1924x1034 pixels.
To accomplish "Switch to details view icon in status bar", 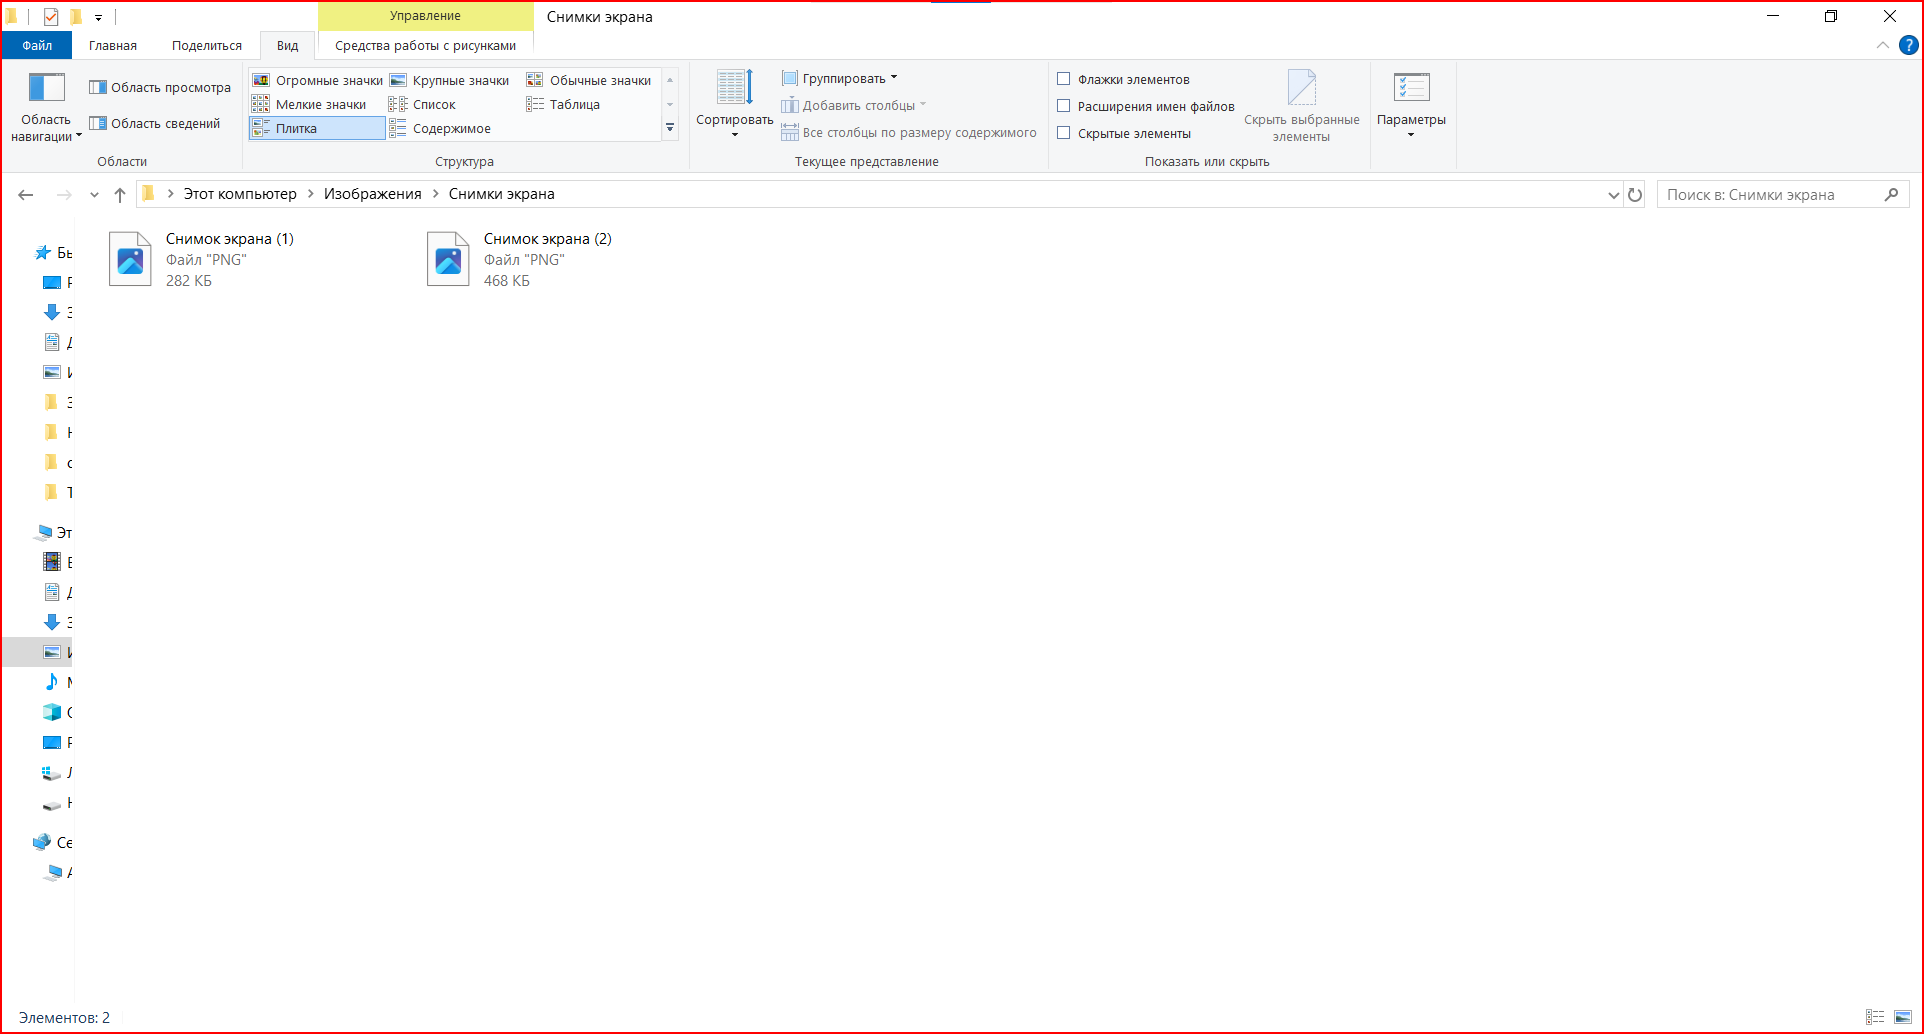I will click(x=1875, y=1017).
